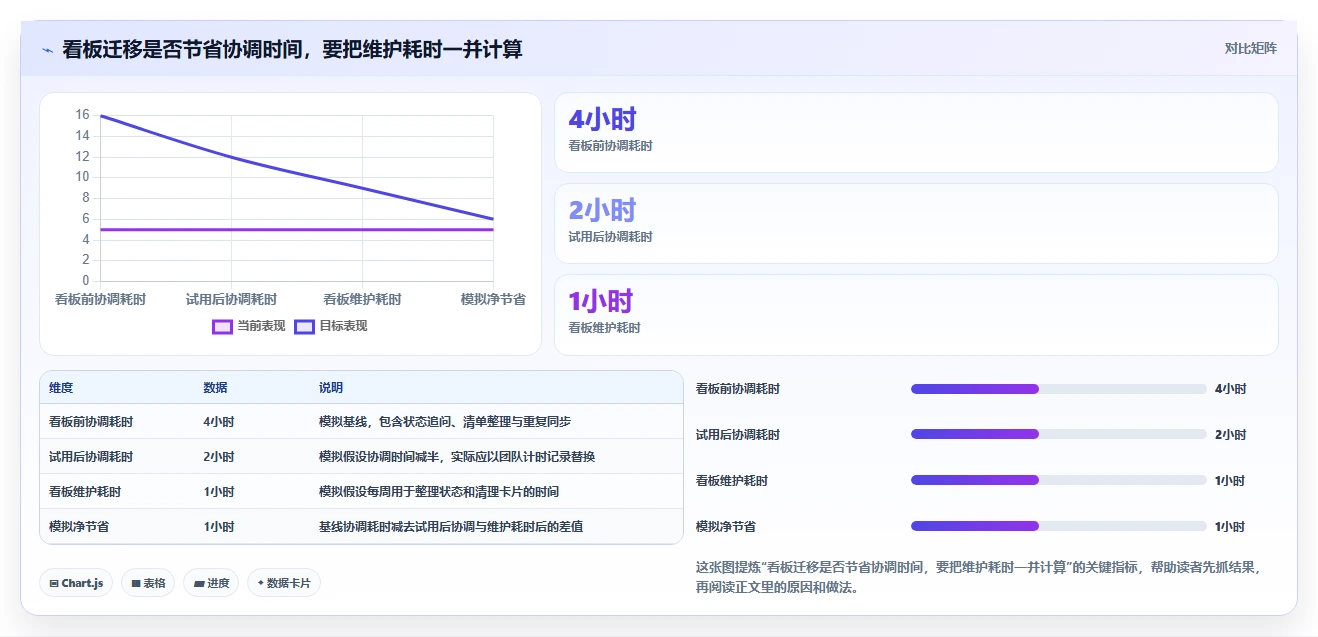Click 2小时 value beside progress bar
The width and height of the screenshot is (1318, 637).
coord(1231,435)
